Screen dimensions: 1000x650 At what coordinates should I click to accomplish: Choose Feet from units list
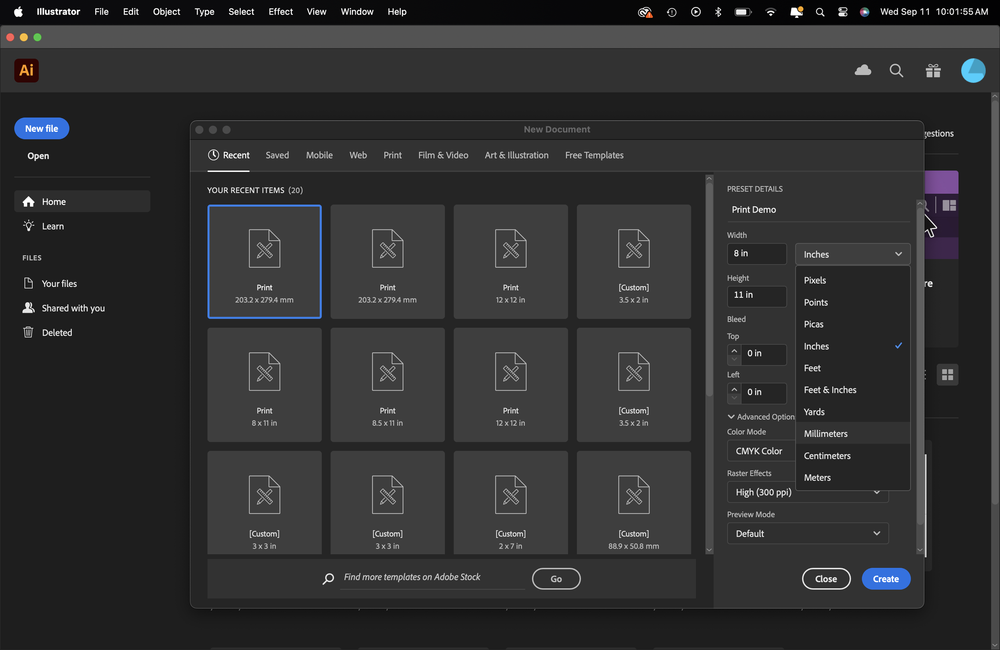[x=853, y=368]
